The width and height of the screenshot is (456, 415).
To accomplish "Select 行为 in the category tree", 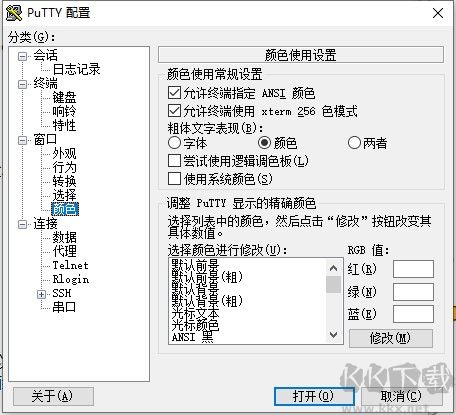I will [64, 167].
